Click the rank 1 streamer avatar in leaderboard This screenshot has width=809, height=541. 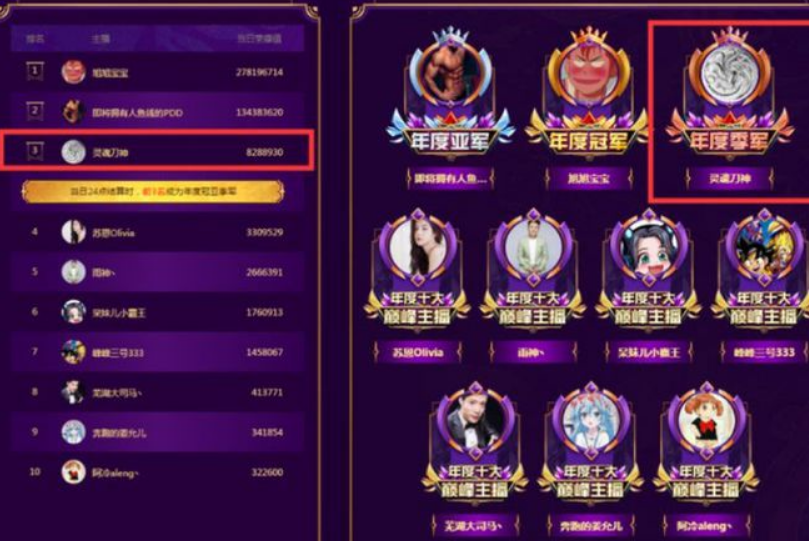tap(73, 72)
